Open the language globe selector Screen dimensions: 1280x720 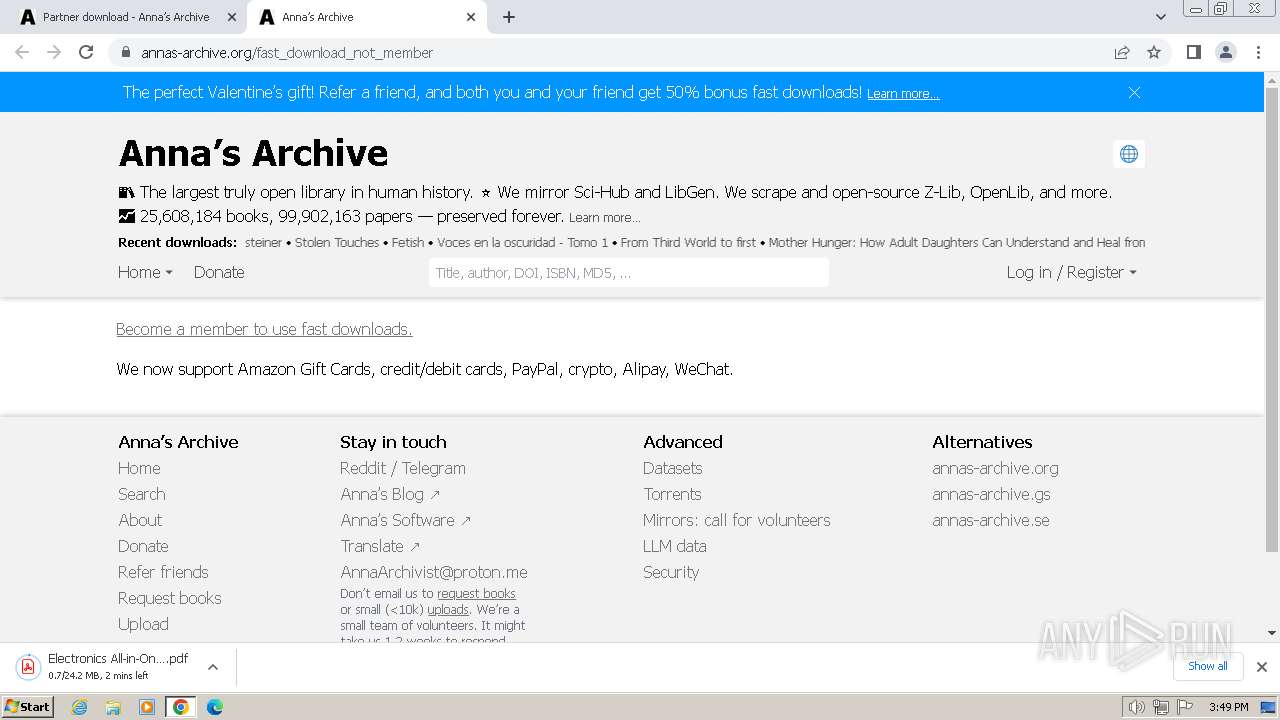[1129, 154]
